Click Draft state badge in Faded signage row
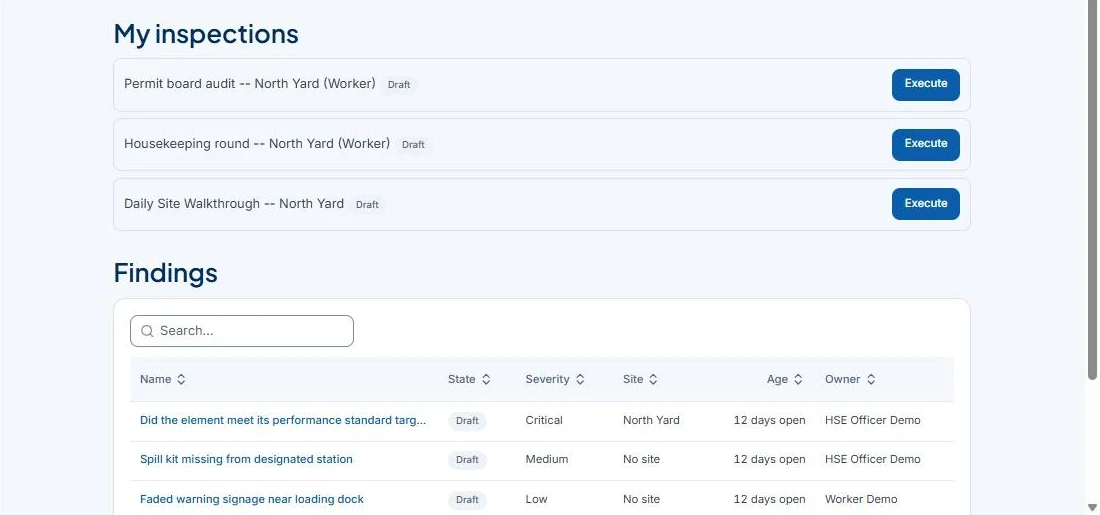Screen dimensions: 1100x515 coord(467,500)
